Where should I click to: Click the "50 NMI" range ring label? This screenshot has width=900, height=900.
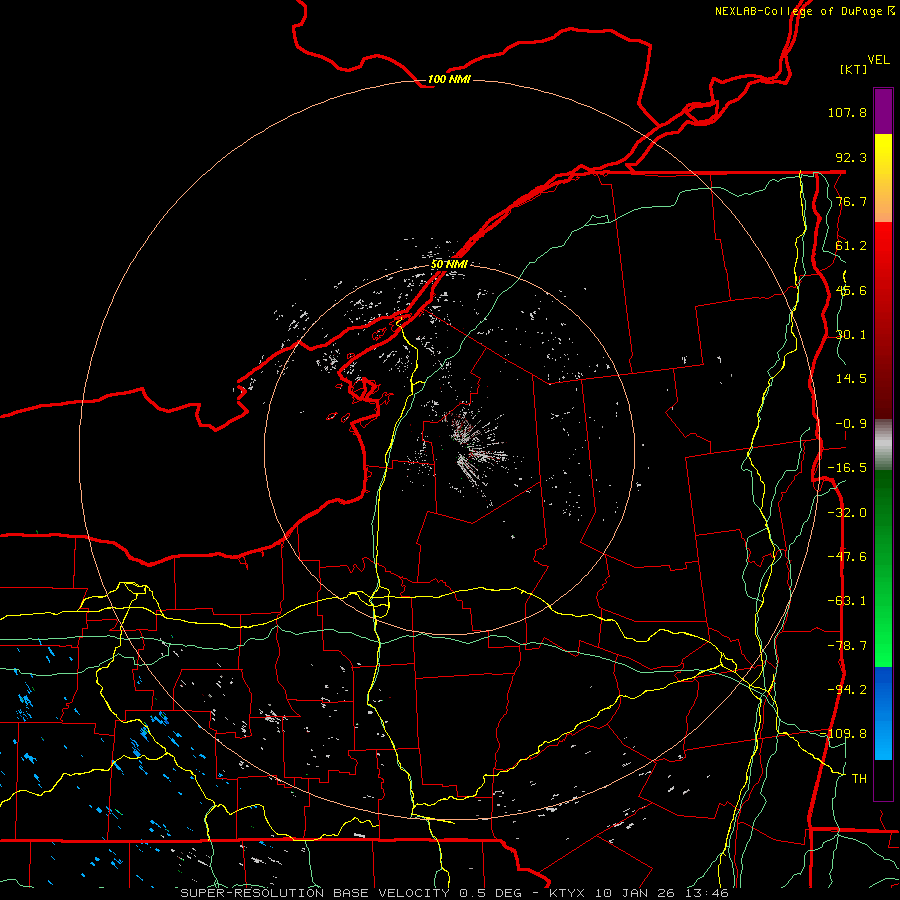pos(449,264)
